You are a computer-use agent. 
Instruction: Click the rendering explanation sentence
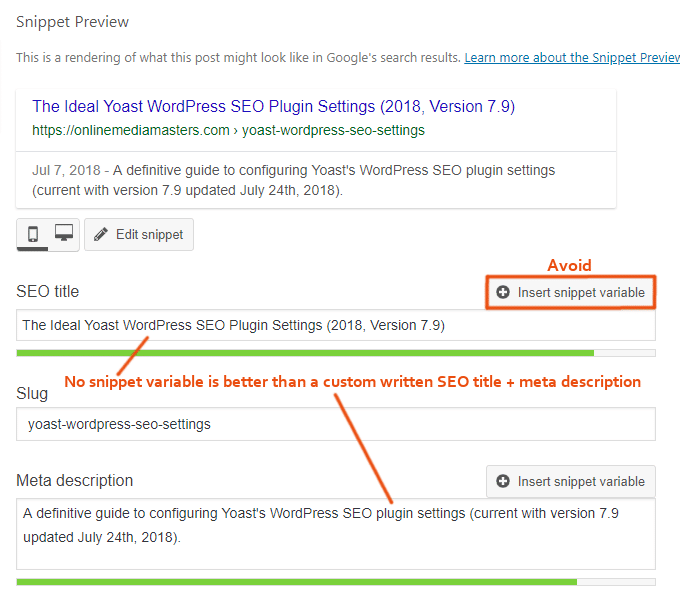pos(238,58)
